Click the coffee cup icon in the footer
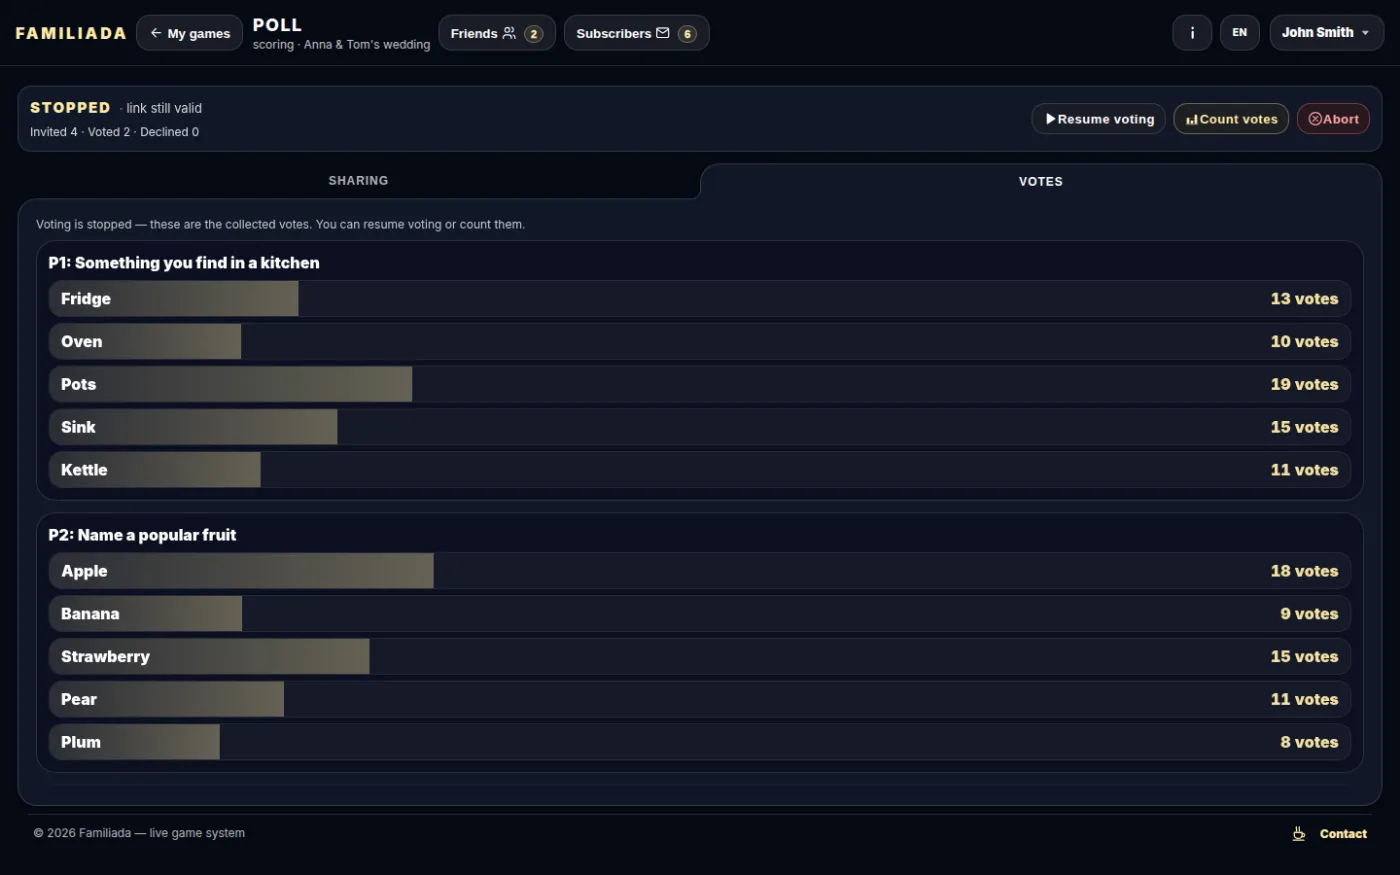The width and height of the screenshot is (1400, 875). tap(1299, 834)
